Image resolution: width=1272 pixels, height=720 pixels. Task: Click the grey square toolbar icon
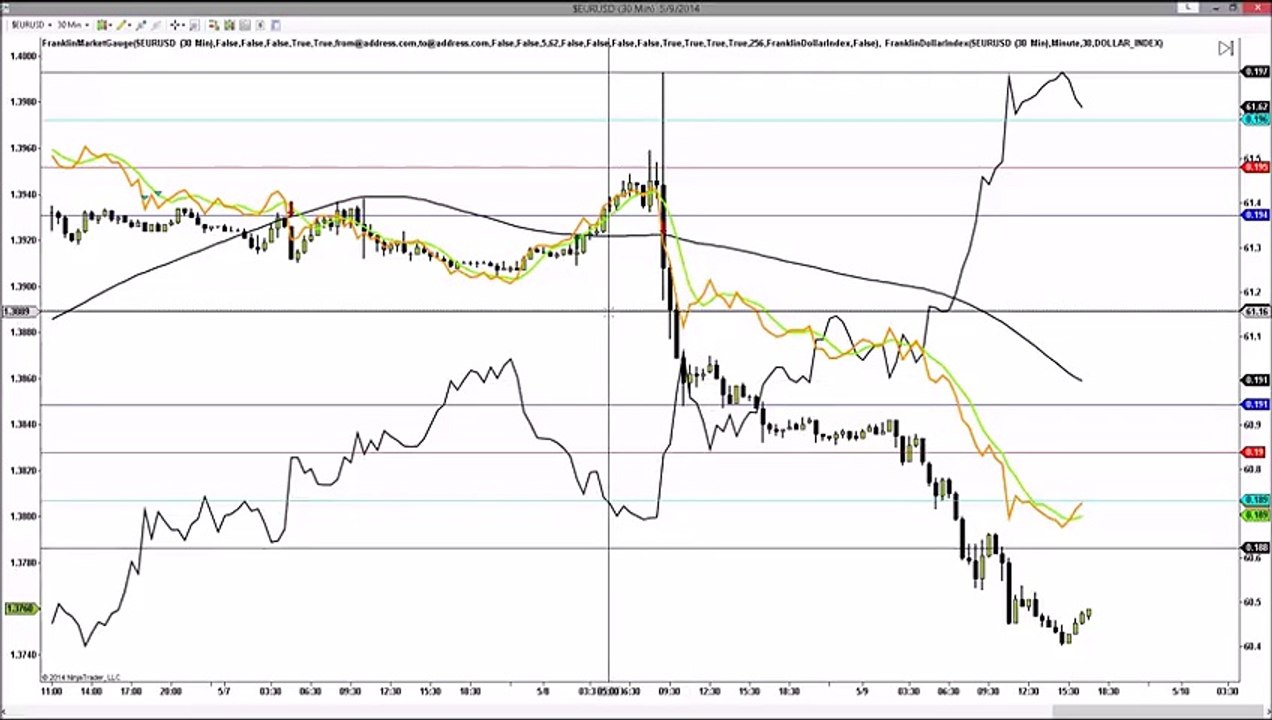click(x=245, y=25)
